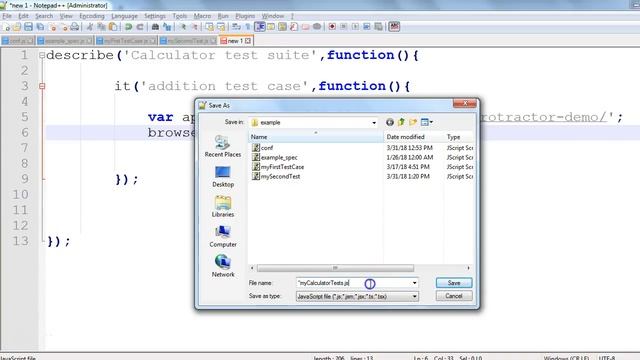Open Libraries in the dialog sidebar
The image size is (640, 360).
click(x=223, y=206)
